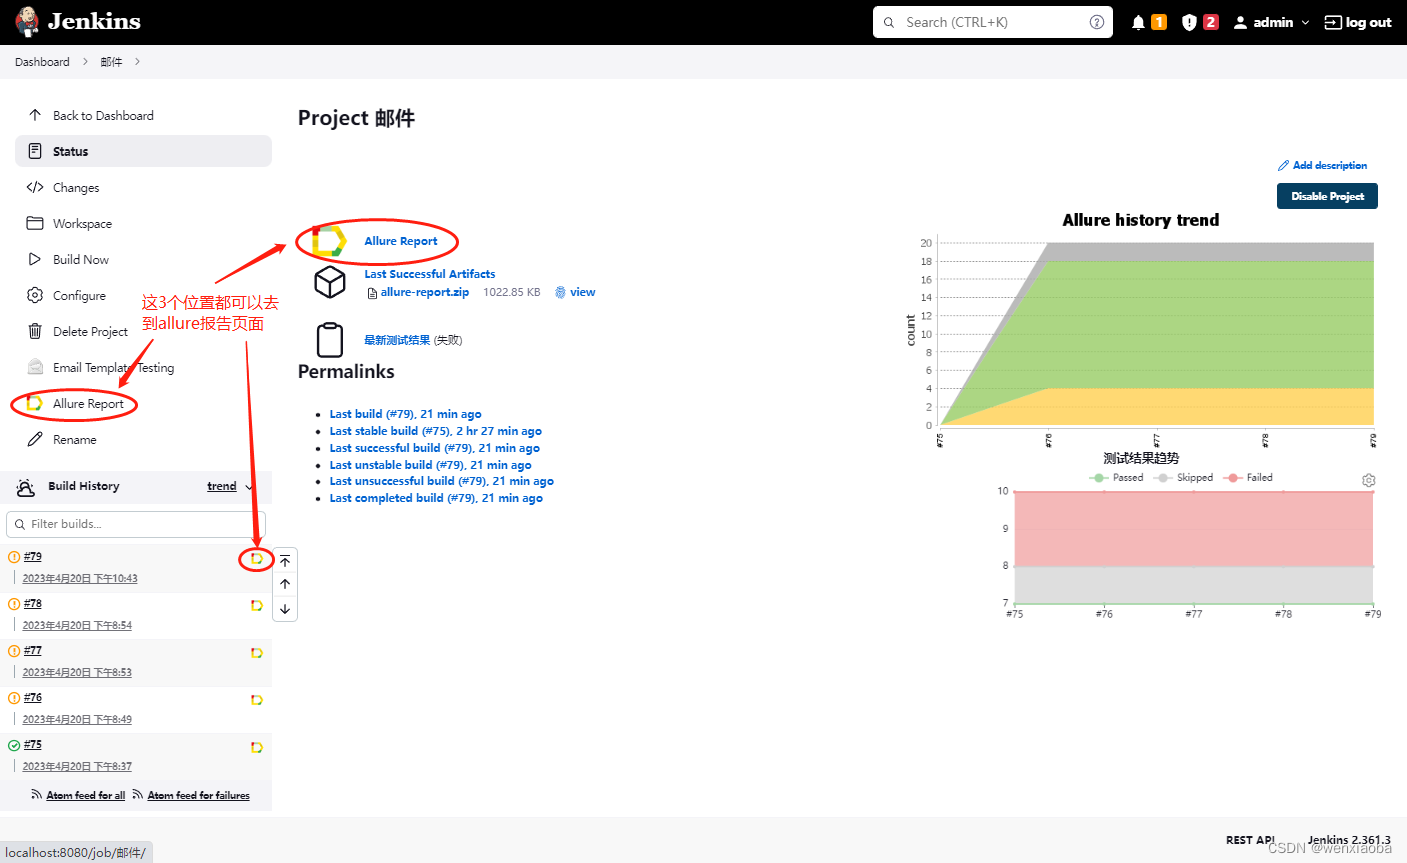Click the Rename pencil icon
Screen dimensions: 1407x863
pos(35,439)
